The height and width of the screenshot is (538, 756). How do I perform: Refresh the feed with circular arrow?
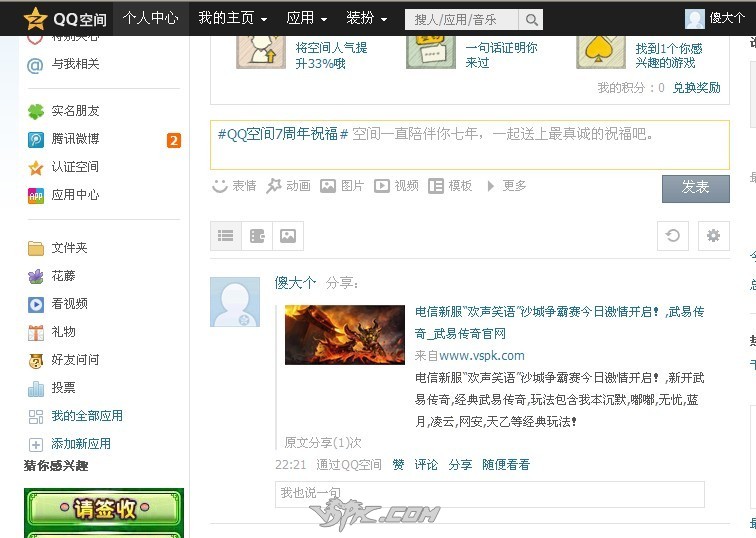pos(673,236)
